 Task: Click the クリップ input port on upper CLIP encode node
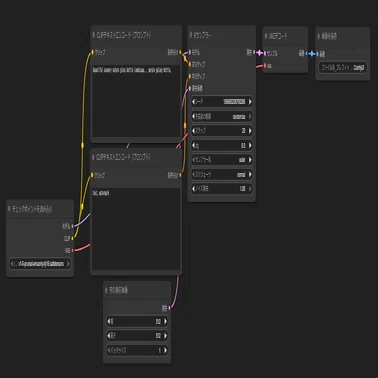click(x=93, y=52)
